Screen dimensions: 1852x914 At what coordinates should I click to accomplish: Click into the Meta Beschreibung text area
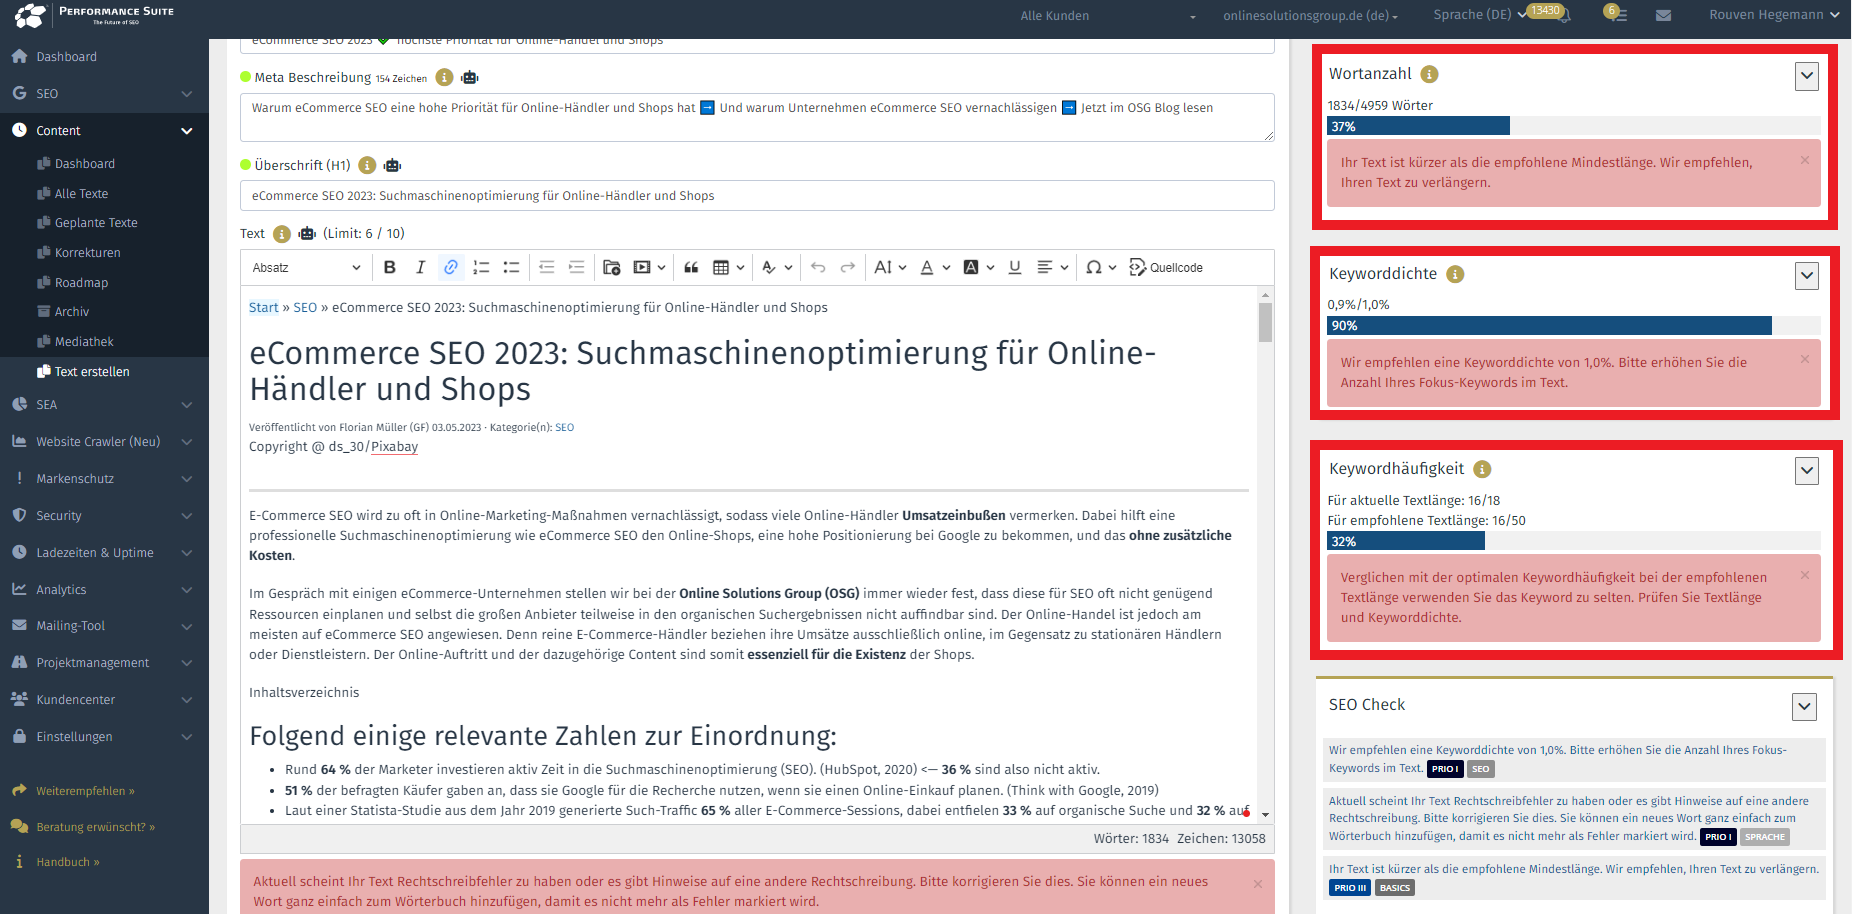[x=757, y=117]
